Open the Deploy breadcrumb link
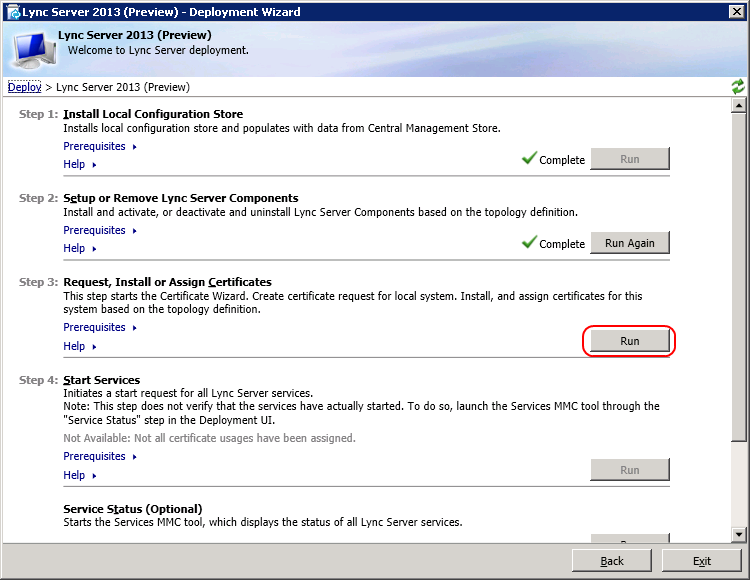 tap(24, 87)
